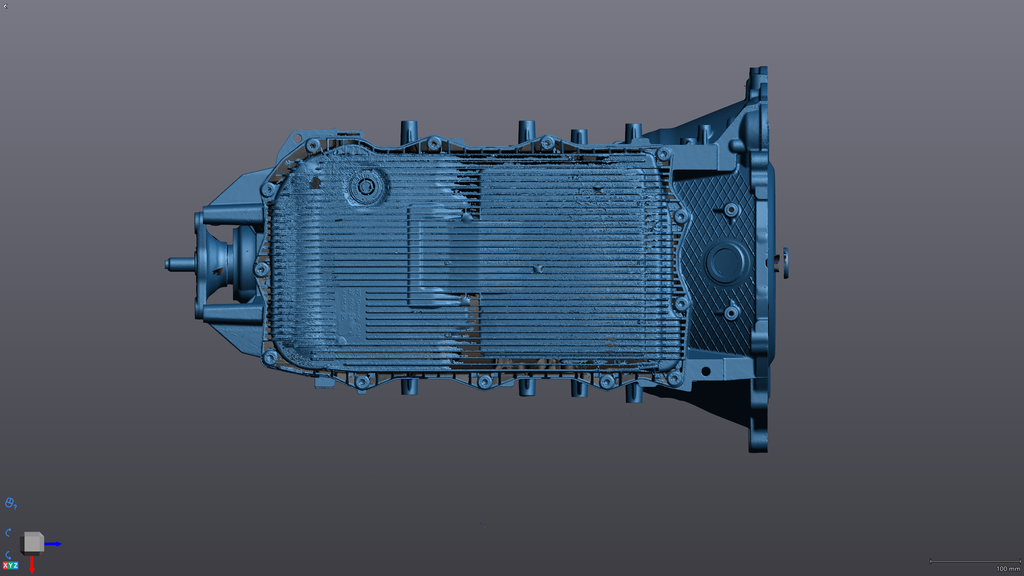
Task: Select the shaft stub on the right edge
Action: click(784, 262)
